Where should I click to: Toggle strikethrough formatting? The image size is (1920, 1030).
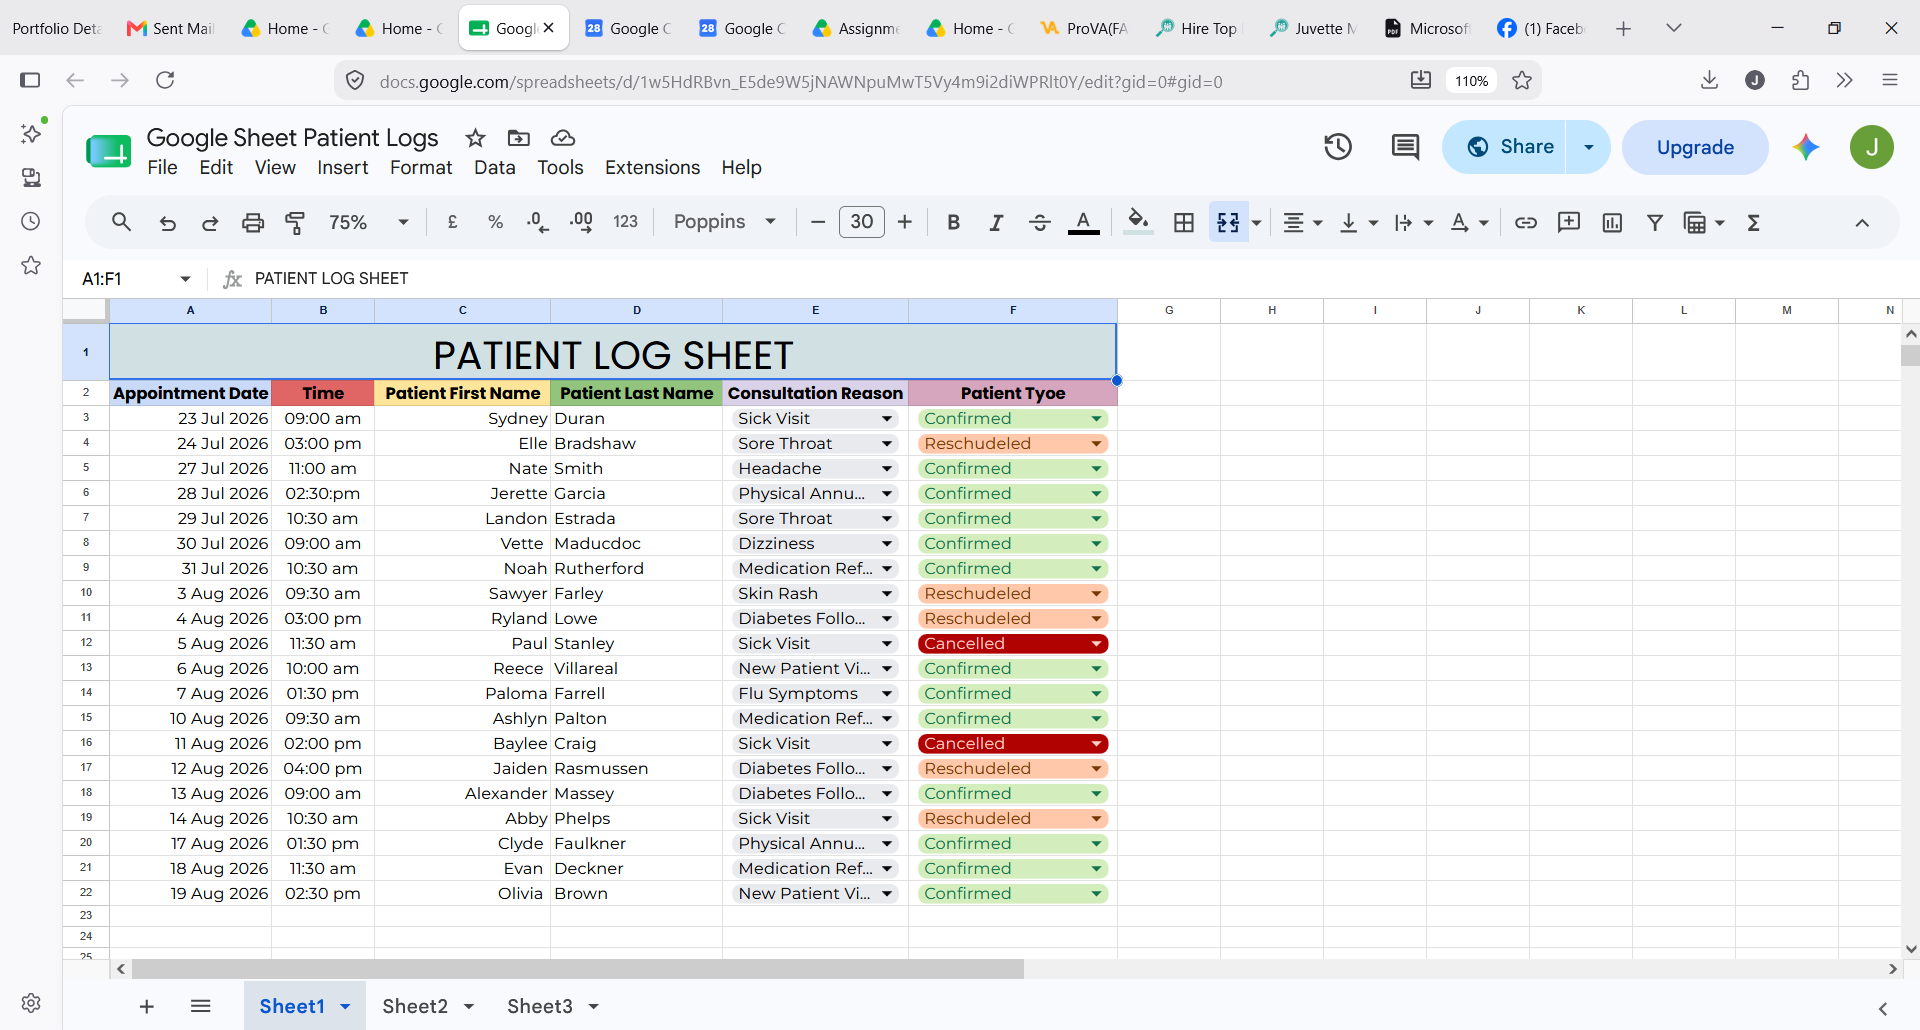pyautogui.click(x=1040, y=222)
